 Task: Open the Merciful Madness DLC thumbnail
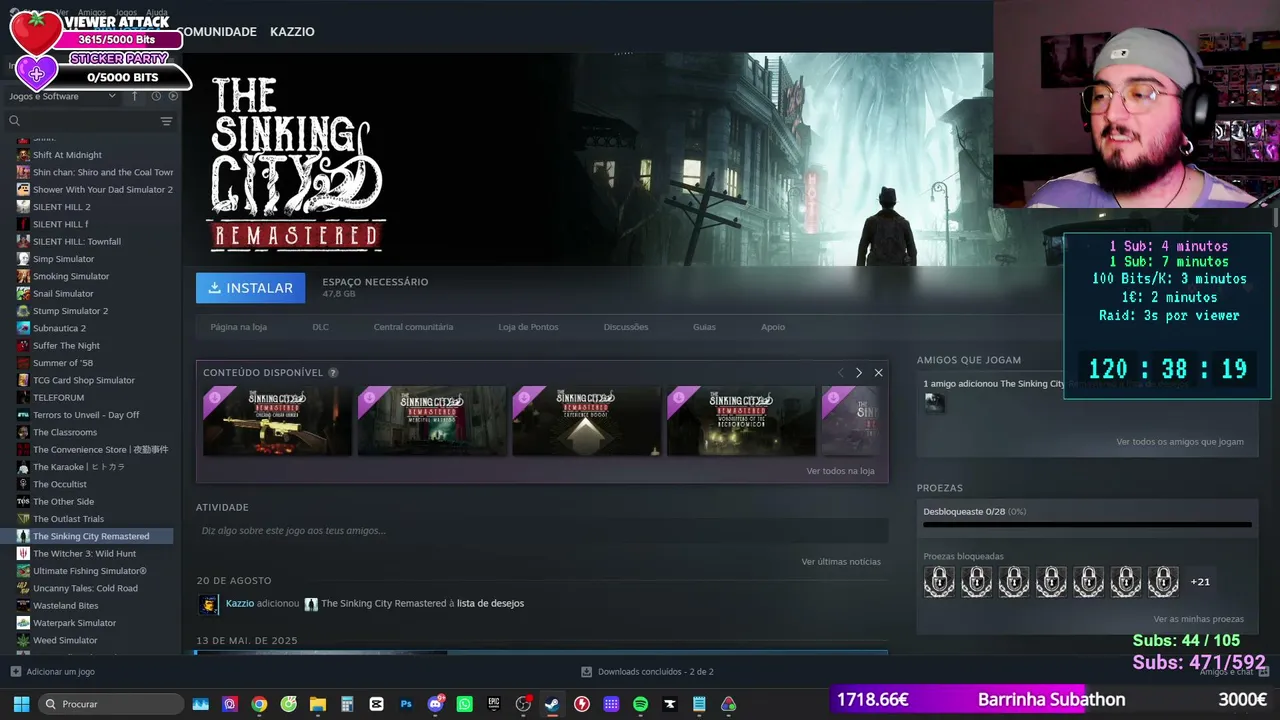pos(432,421)
